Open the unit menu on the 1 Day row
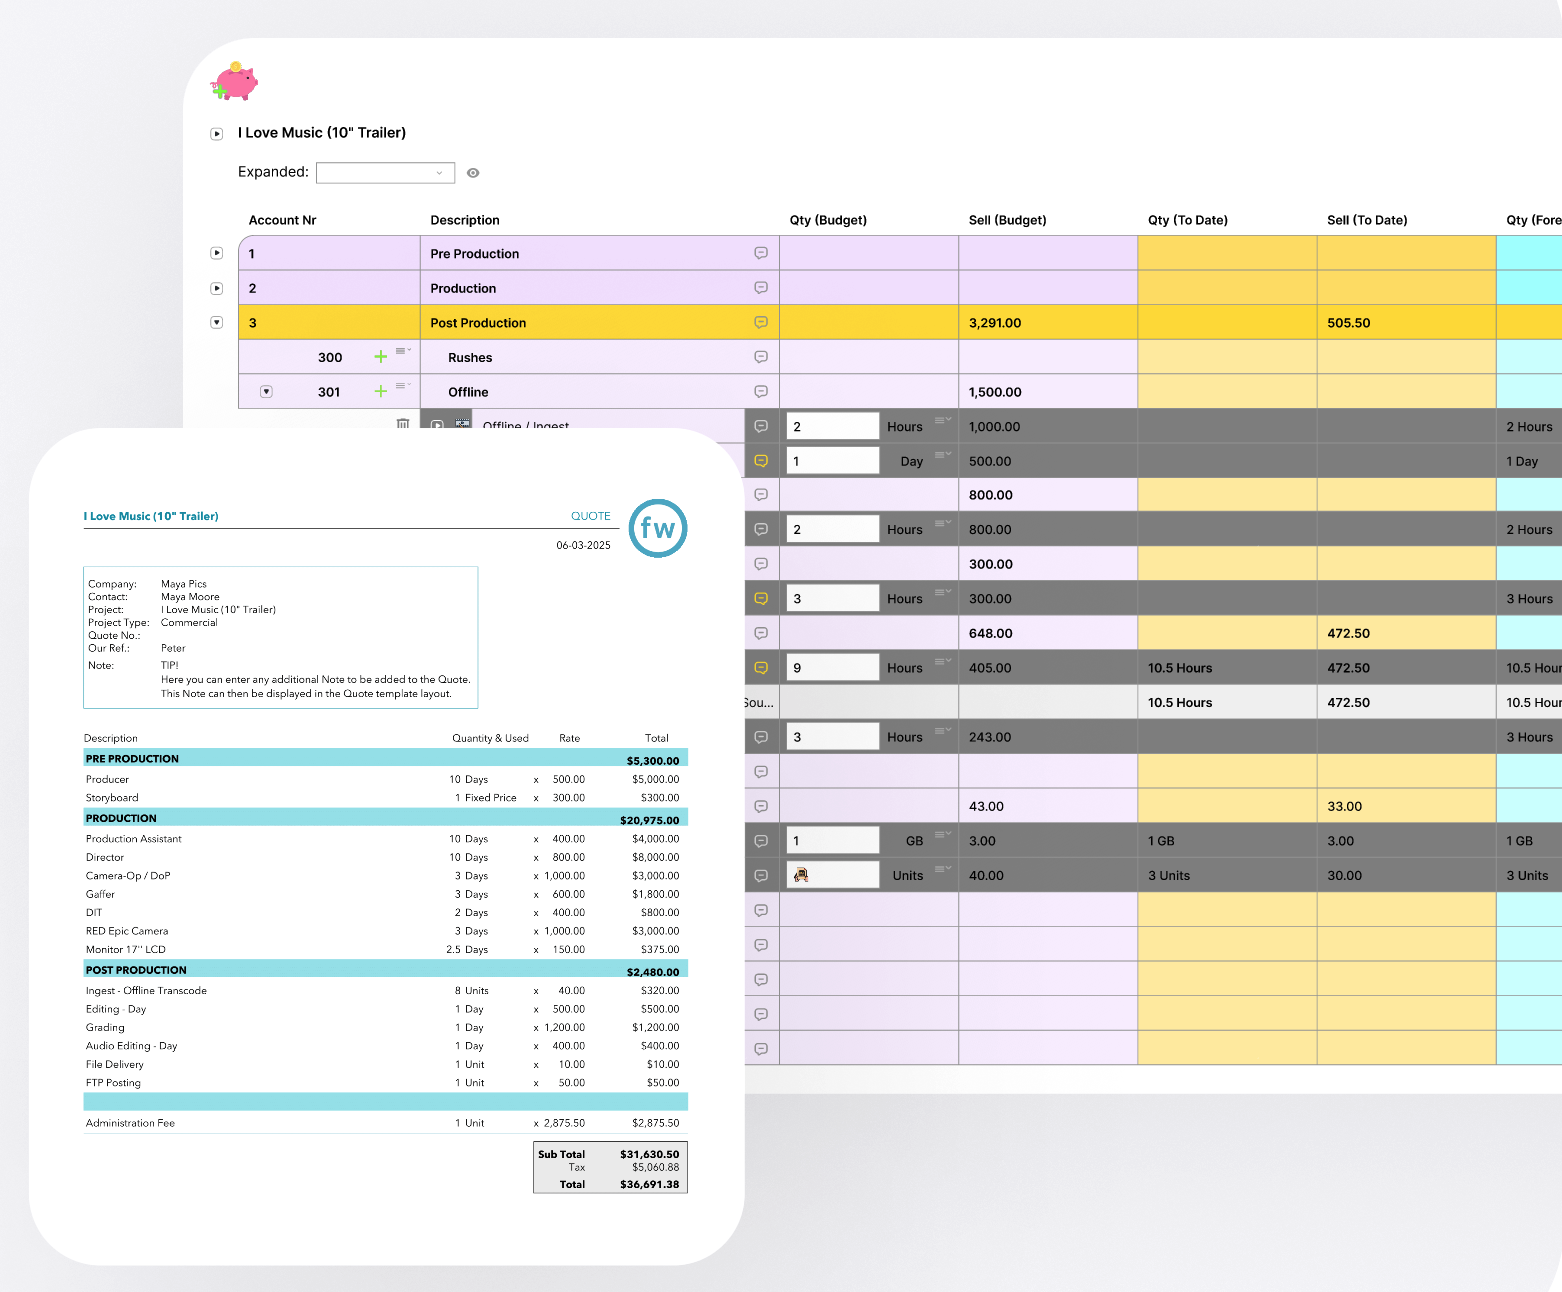1562x1292 pixels. 943,455
